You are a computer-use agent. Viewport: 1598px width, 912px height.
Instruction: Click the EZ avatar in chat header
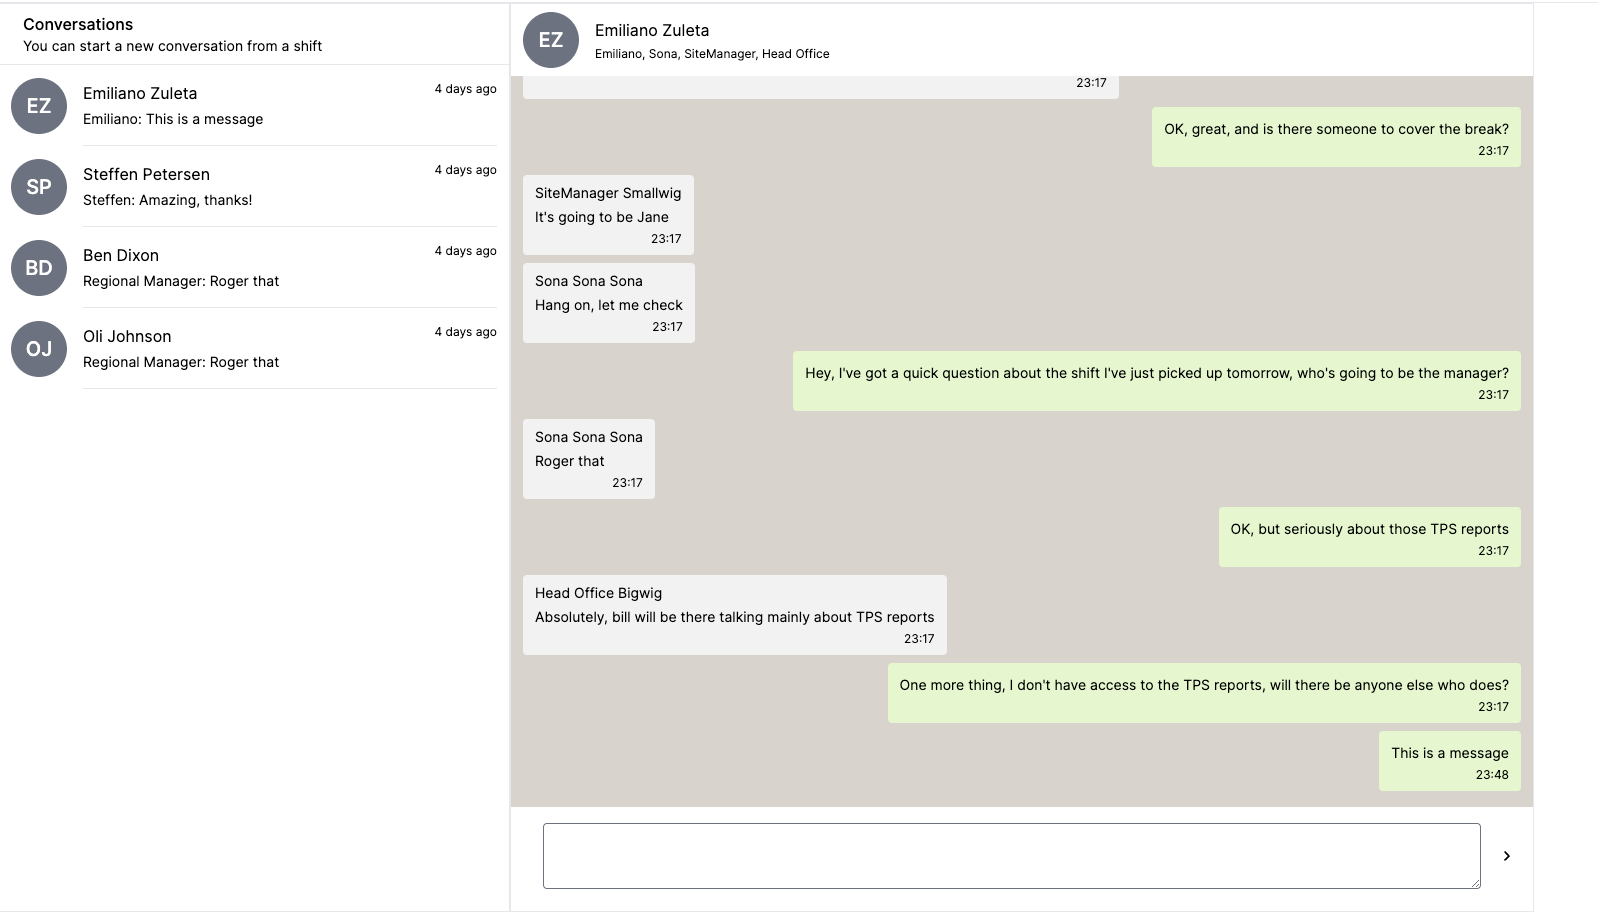pyautogui.click(x=551, y=40)
